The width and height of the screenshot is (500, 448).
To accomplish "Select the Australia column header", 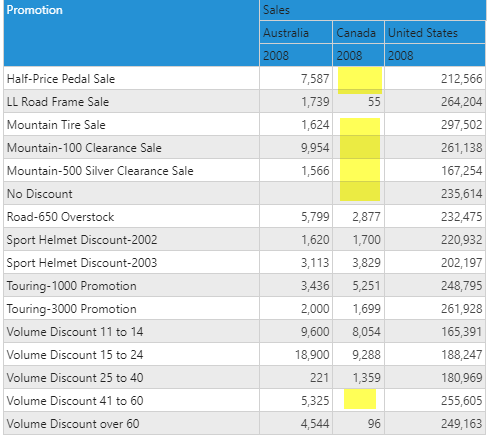I will [286, 33].
